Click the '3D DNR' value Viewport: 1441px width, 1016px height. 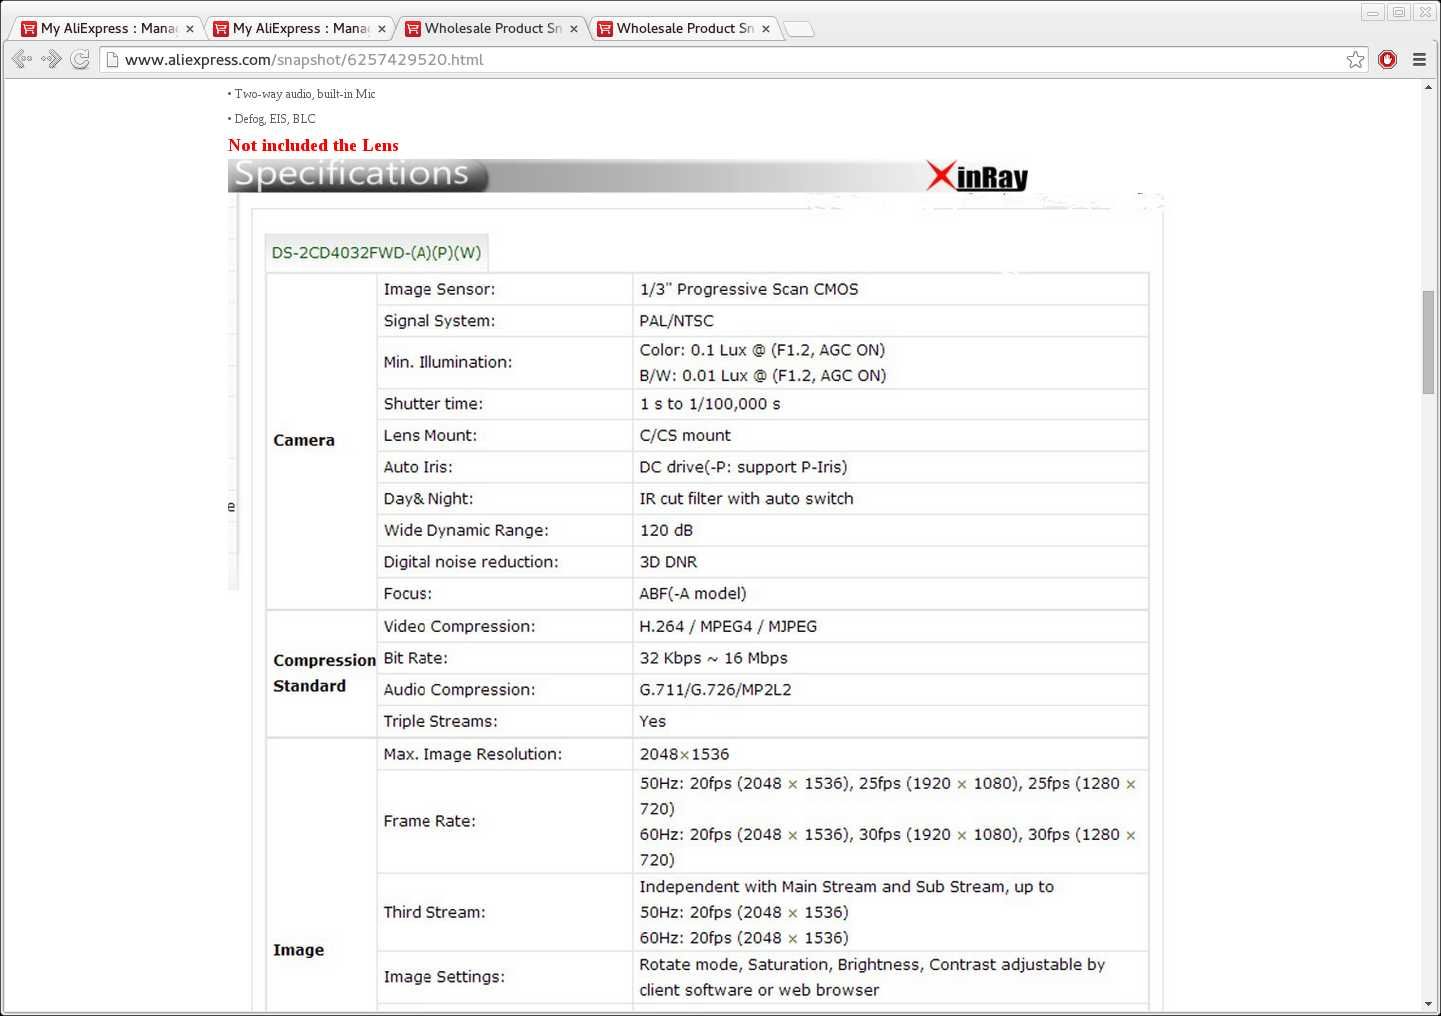point(669,562)
